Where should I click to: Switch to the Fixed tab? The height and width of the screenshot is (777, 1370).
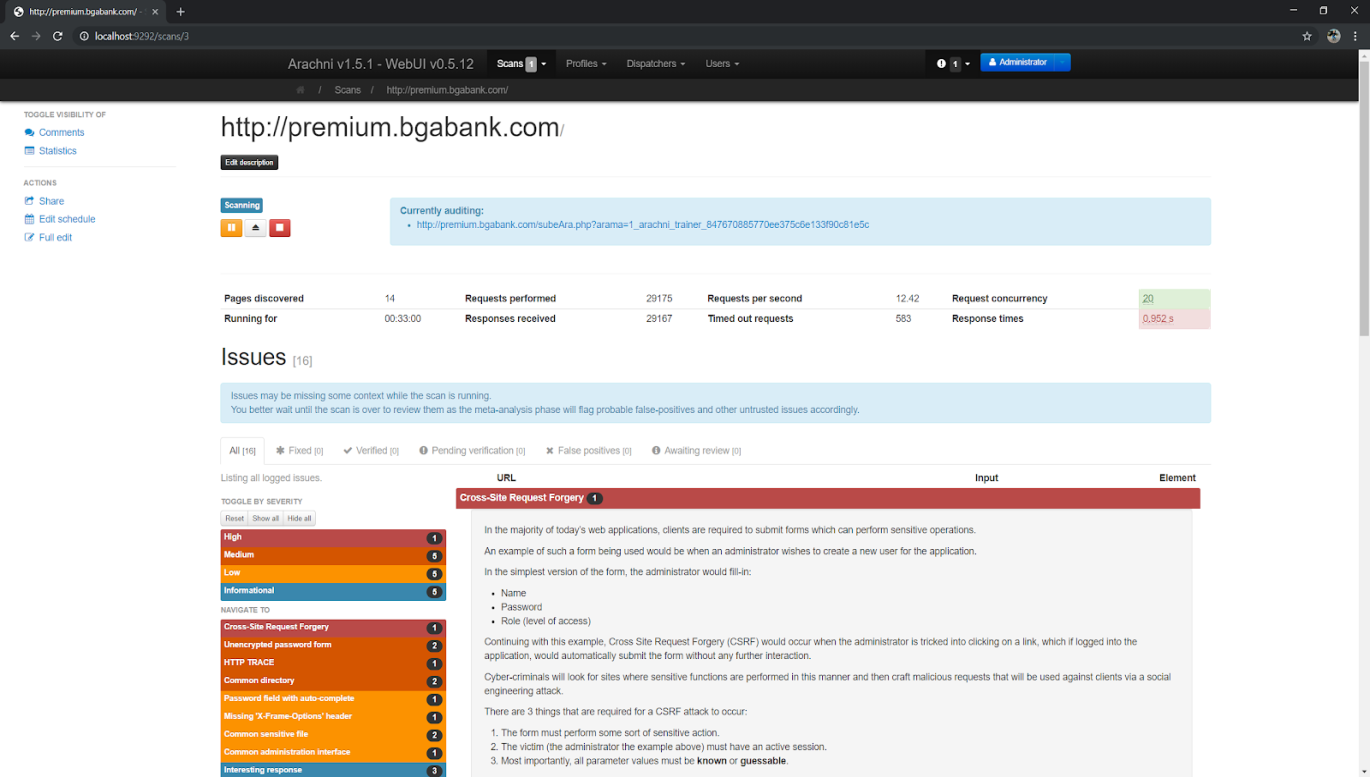coord(299,451)
